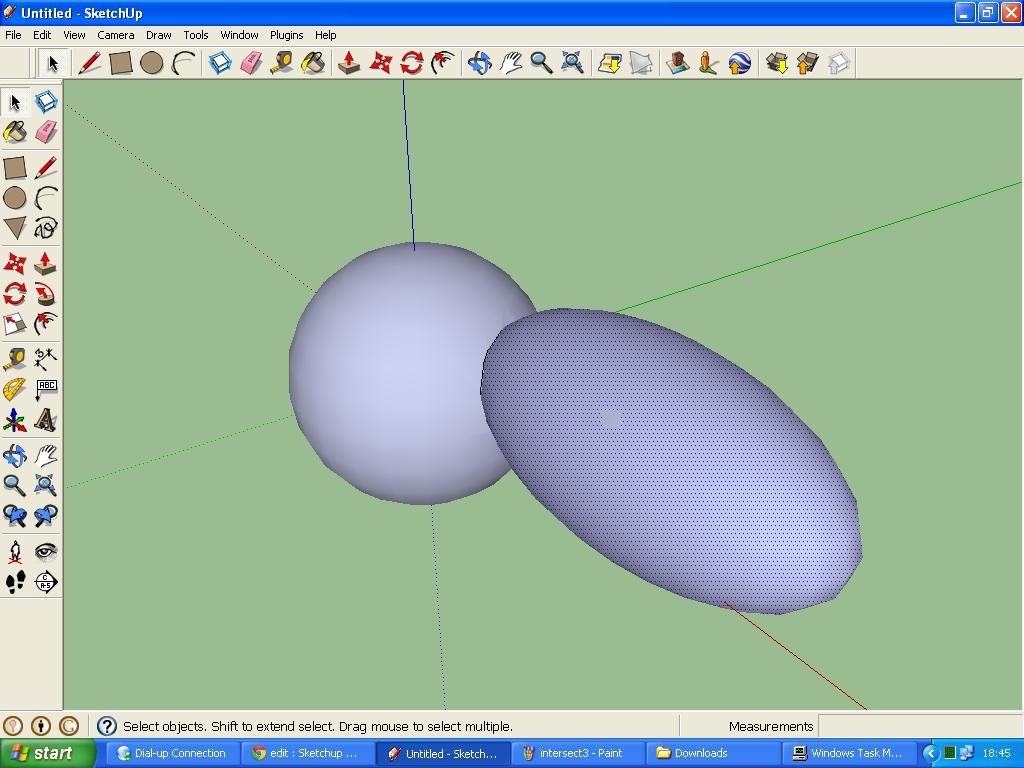Screen dimensions: 1024x768
Task: Select the Section Plane tool
Action: tap(46, 582)
